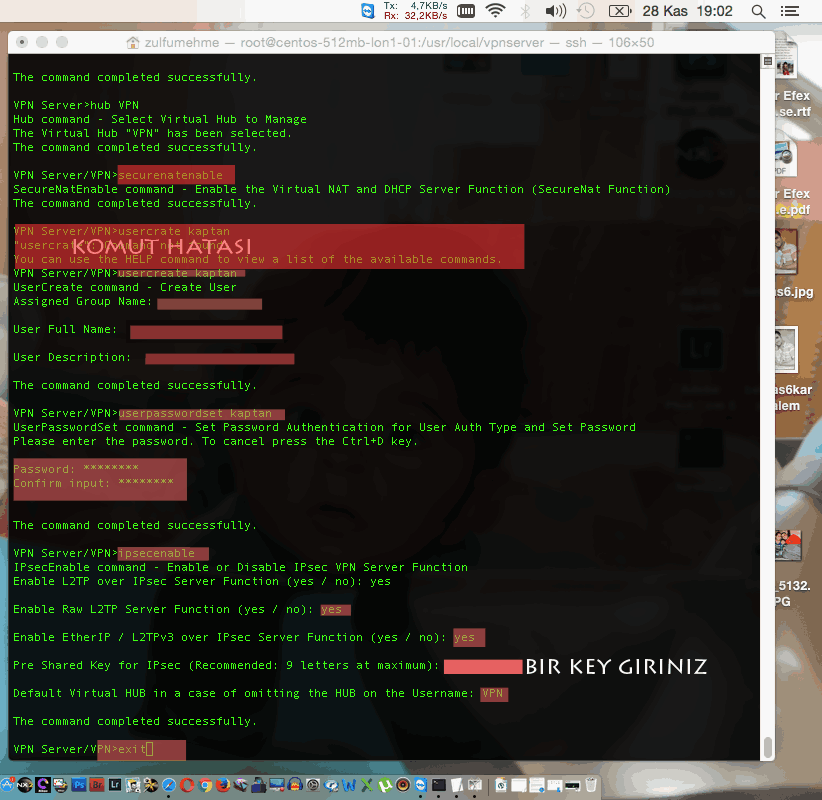822x800 pixels.
Task: Open the battery status menu
Action: coord(620,11)
